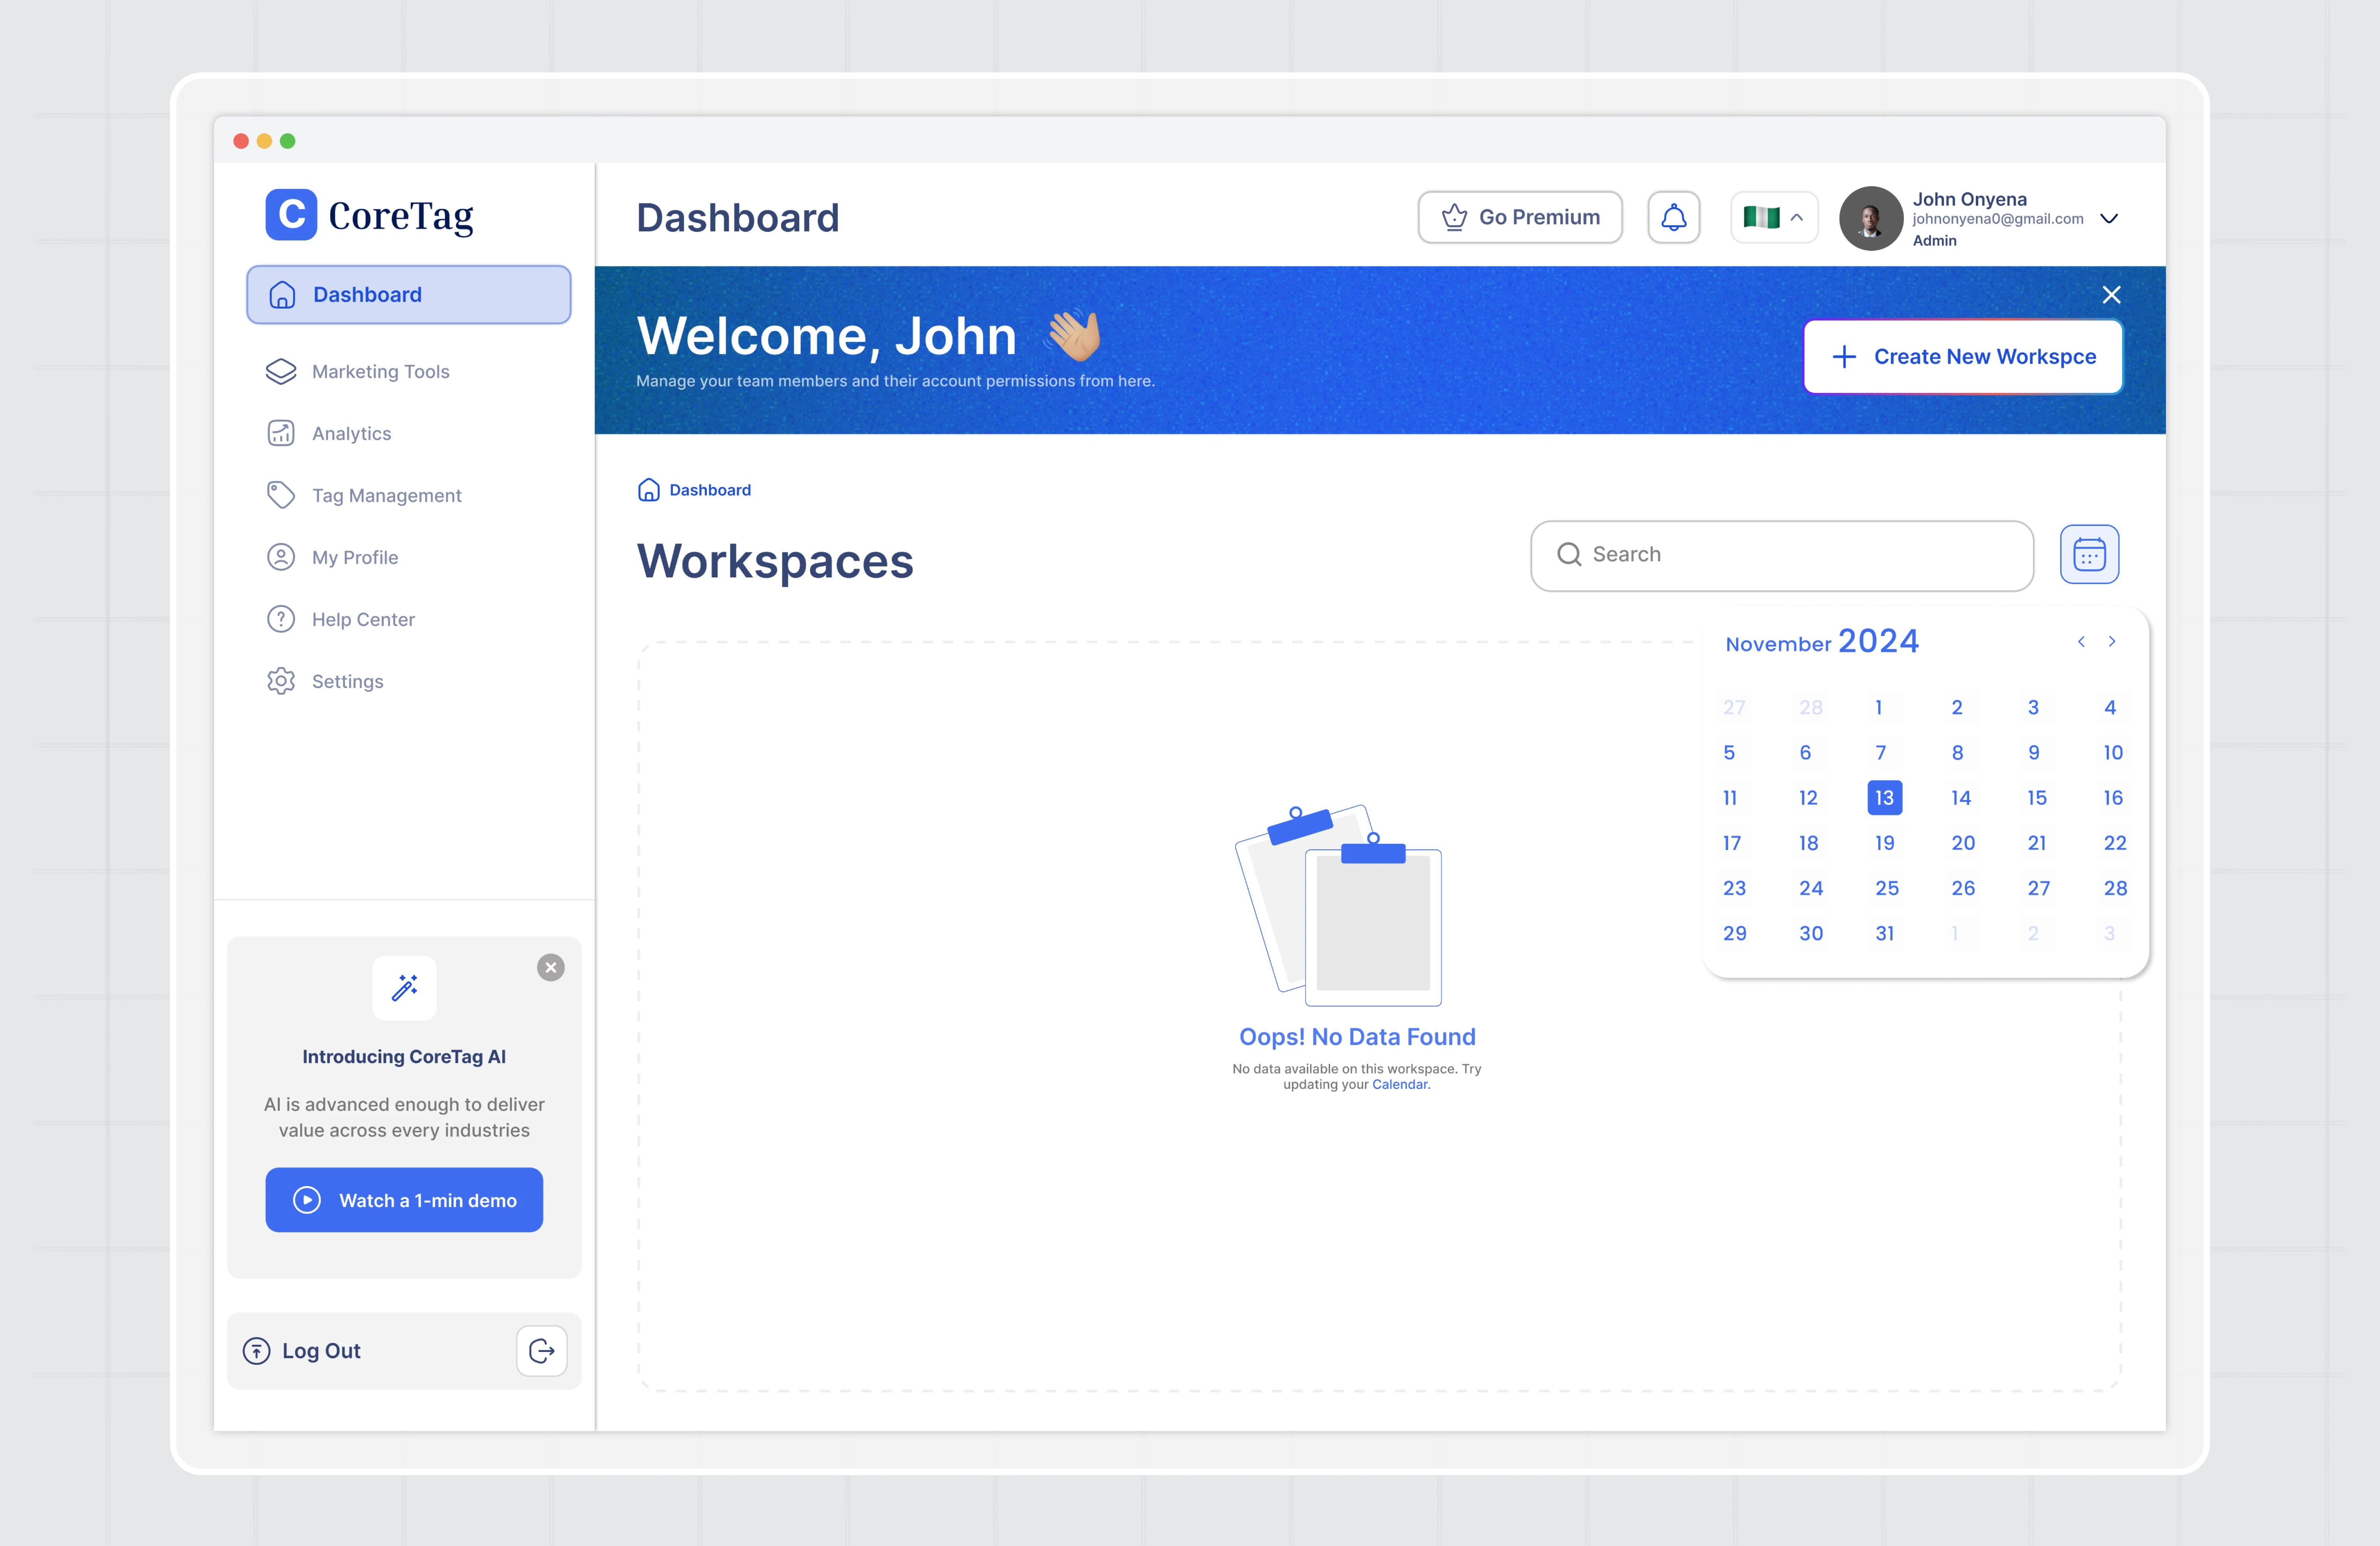Screen dimensions: 2380x1546
Task: Click the magic wand AI icon
Action: (404, 988)
